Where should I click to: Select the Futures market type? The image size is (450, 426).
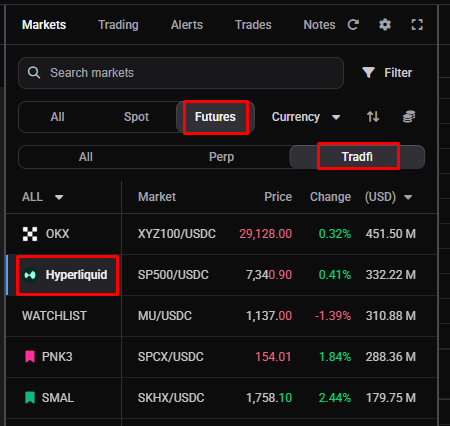215,117
